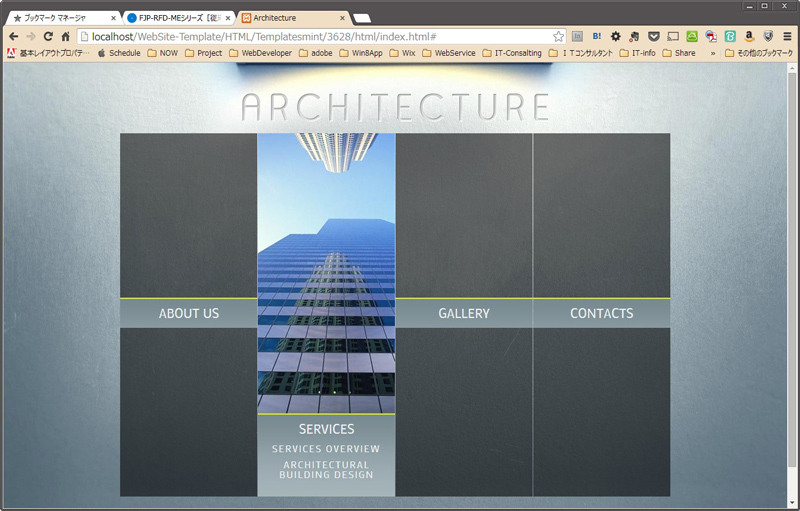Open the ITコンサルタント bookmark folder
Viewport: 800px width, 511px height.
pyautogui.click(x=581, y=53)
